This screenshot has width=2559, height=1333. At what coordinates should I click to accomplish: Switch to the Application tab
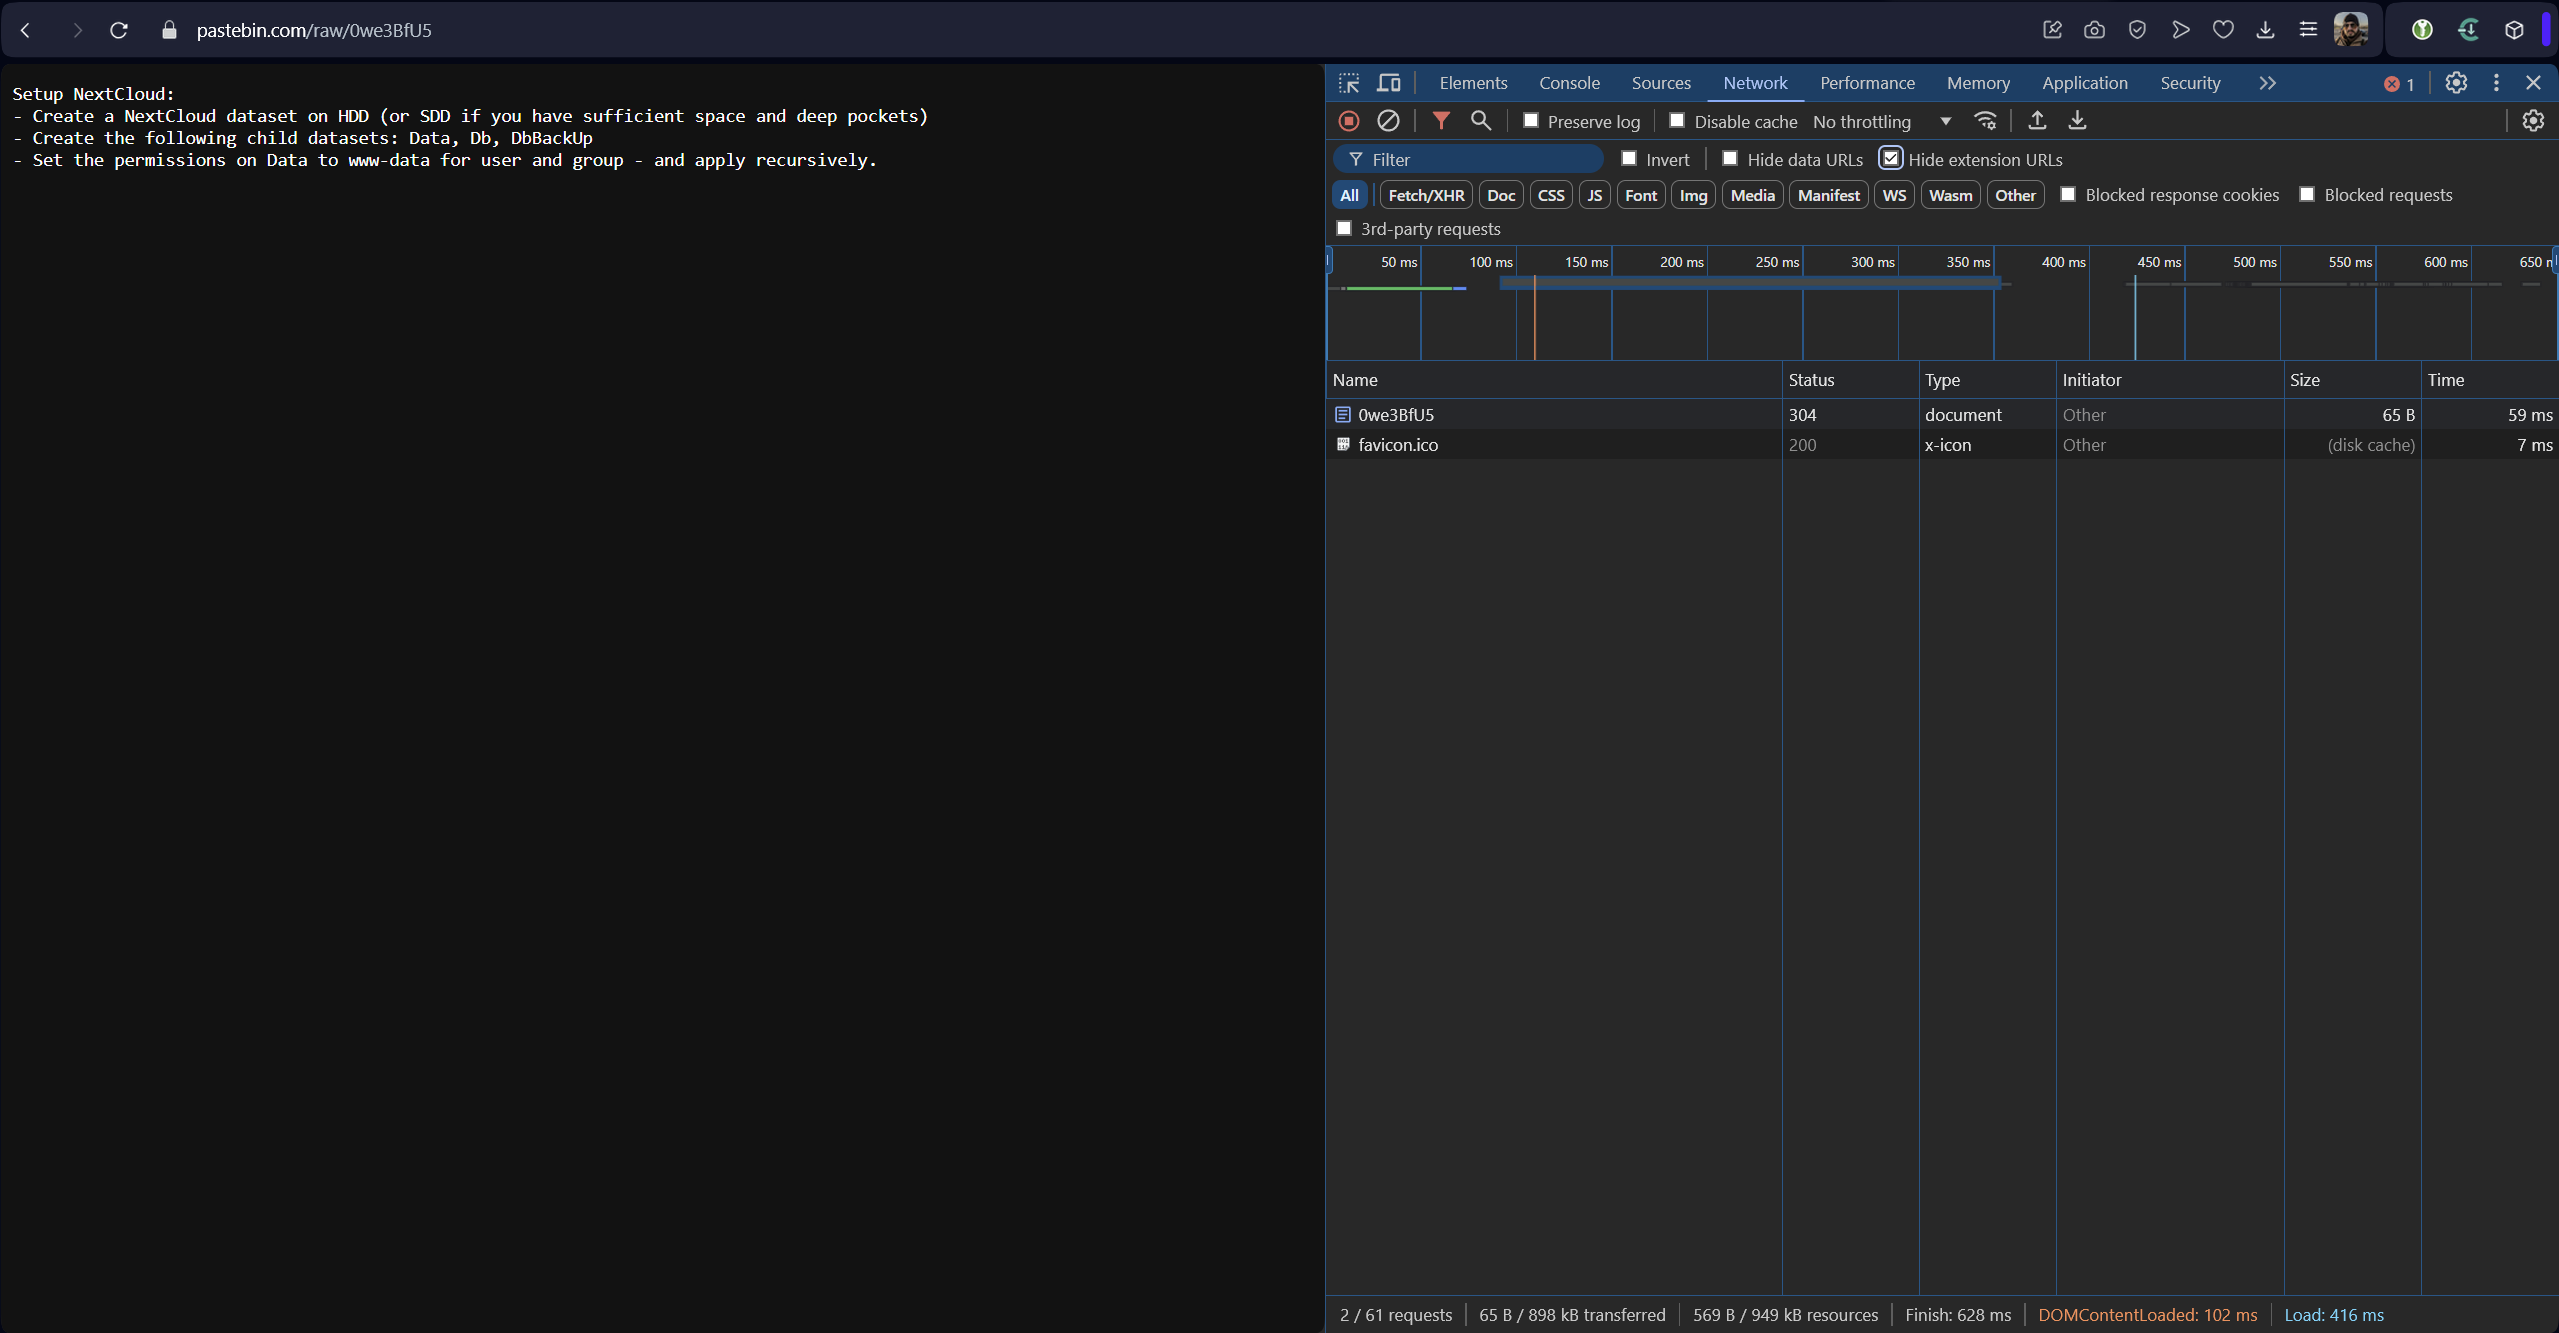pyautogui.click(x=2084, y=83)
